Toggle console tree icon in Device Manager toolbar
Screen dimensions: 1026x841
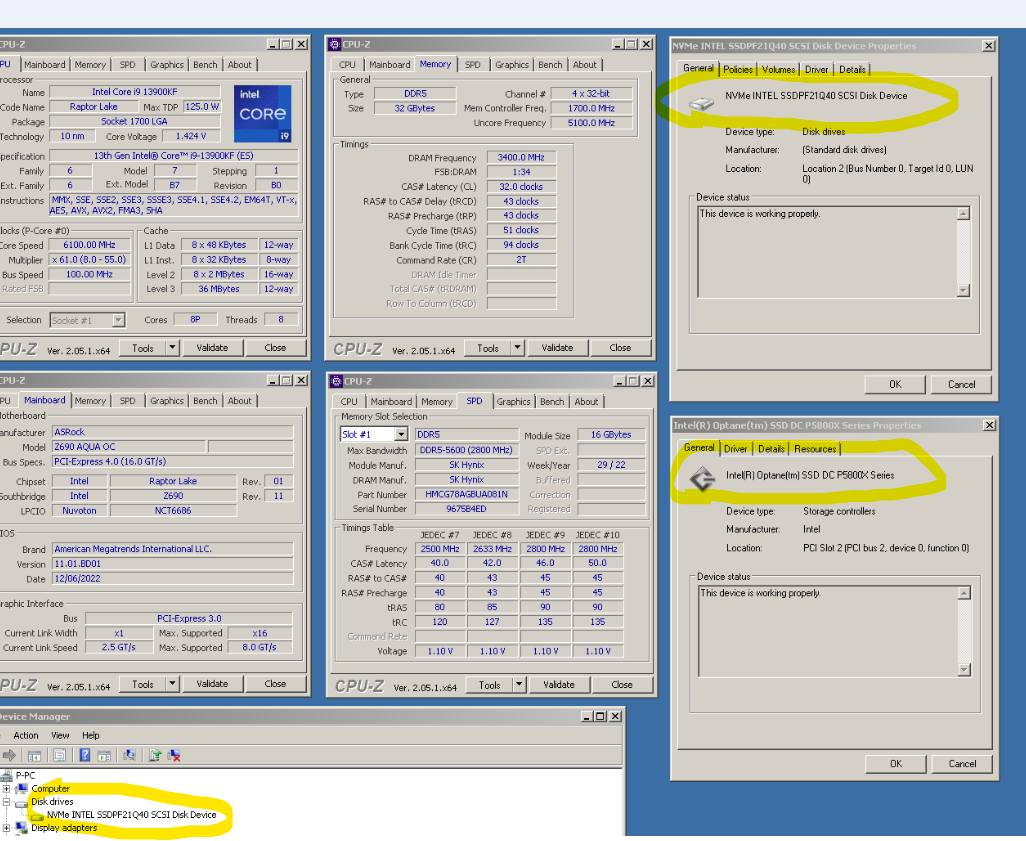click(34, 755)
